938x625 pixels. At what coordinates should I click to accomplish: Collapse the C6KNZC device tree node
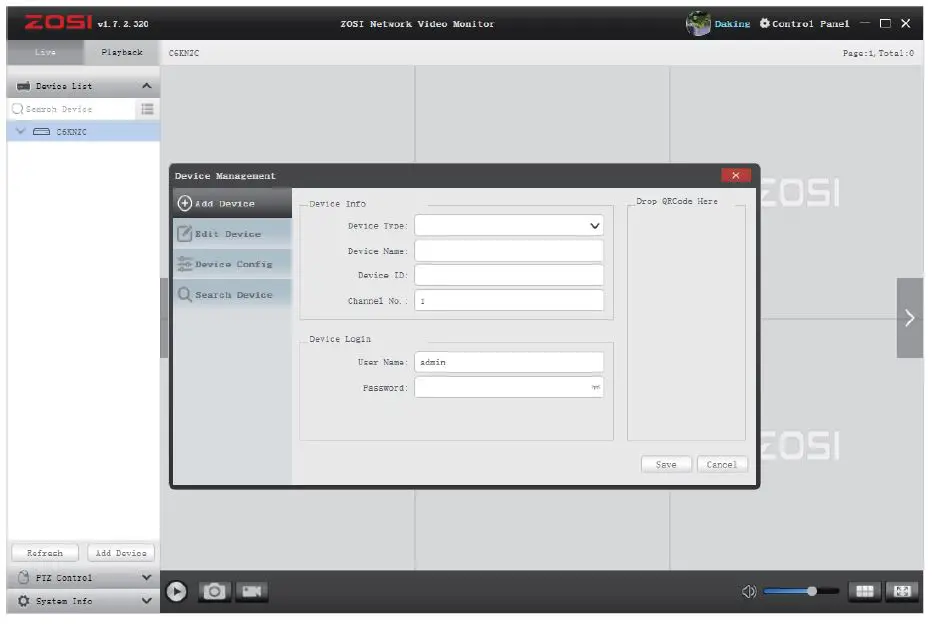click(21, 132)
